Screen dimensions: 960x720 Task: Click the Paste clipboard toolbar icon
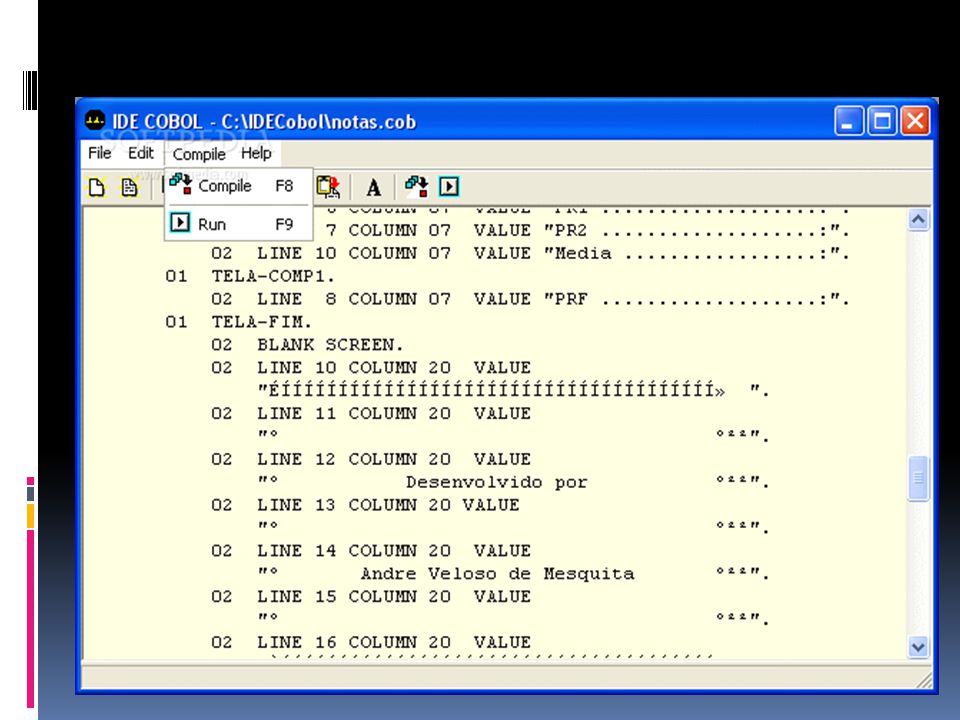pyautogui.click(x=328, y=187)
